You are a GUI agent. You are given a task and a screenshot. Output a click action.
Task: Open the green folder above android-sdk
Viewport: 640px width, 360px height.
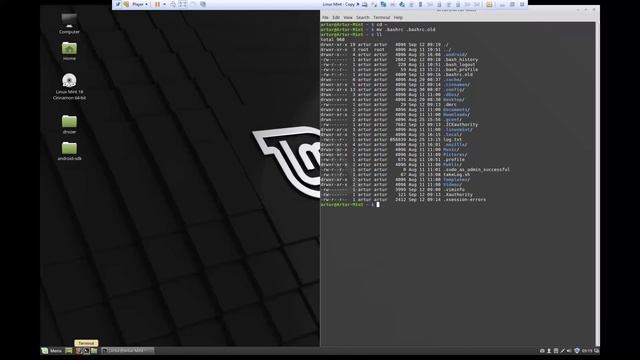pos(69,124)
